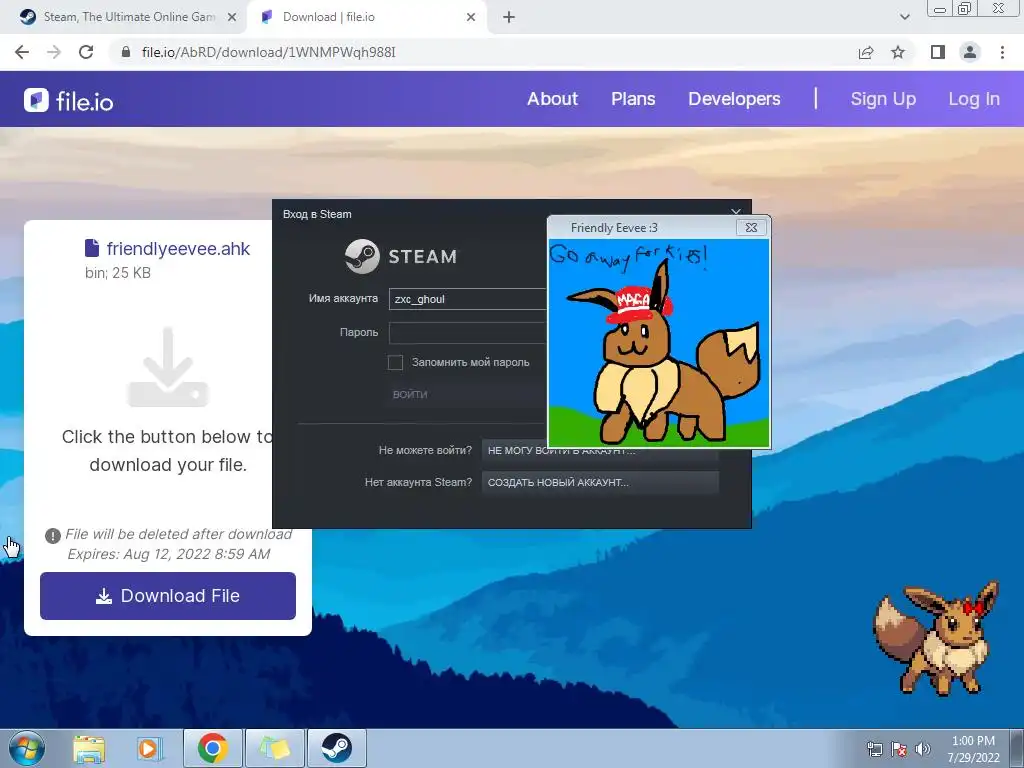Click the pixel Eevee desktop sprite

tap(936, 639)
